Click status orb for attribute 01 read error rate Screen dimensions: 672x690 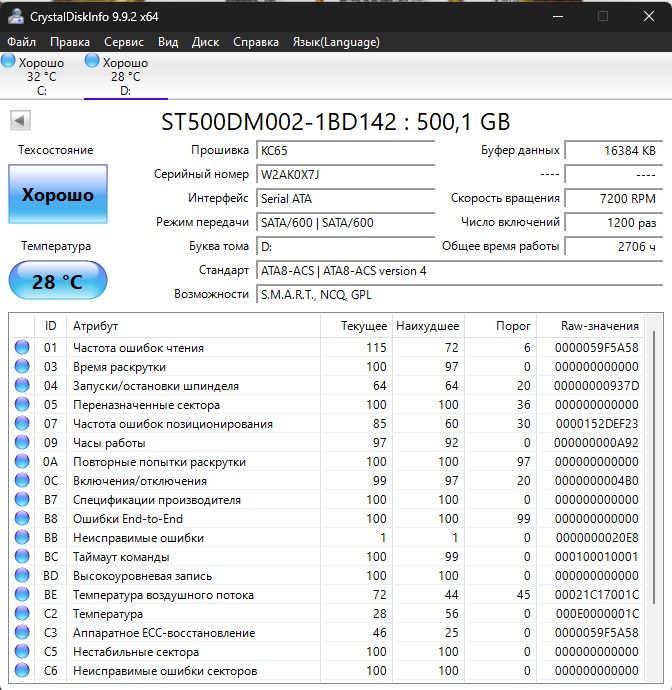tap(22, 347)
